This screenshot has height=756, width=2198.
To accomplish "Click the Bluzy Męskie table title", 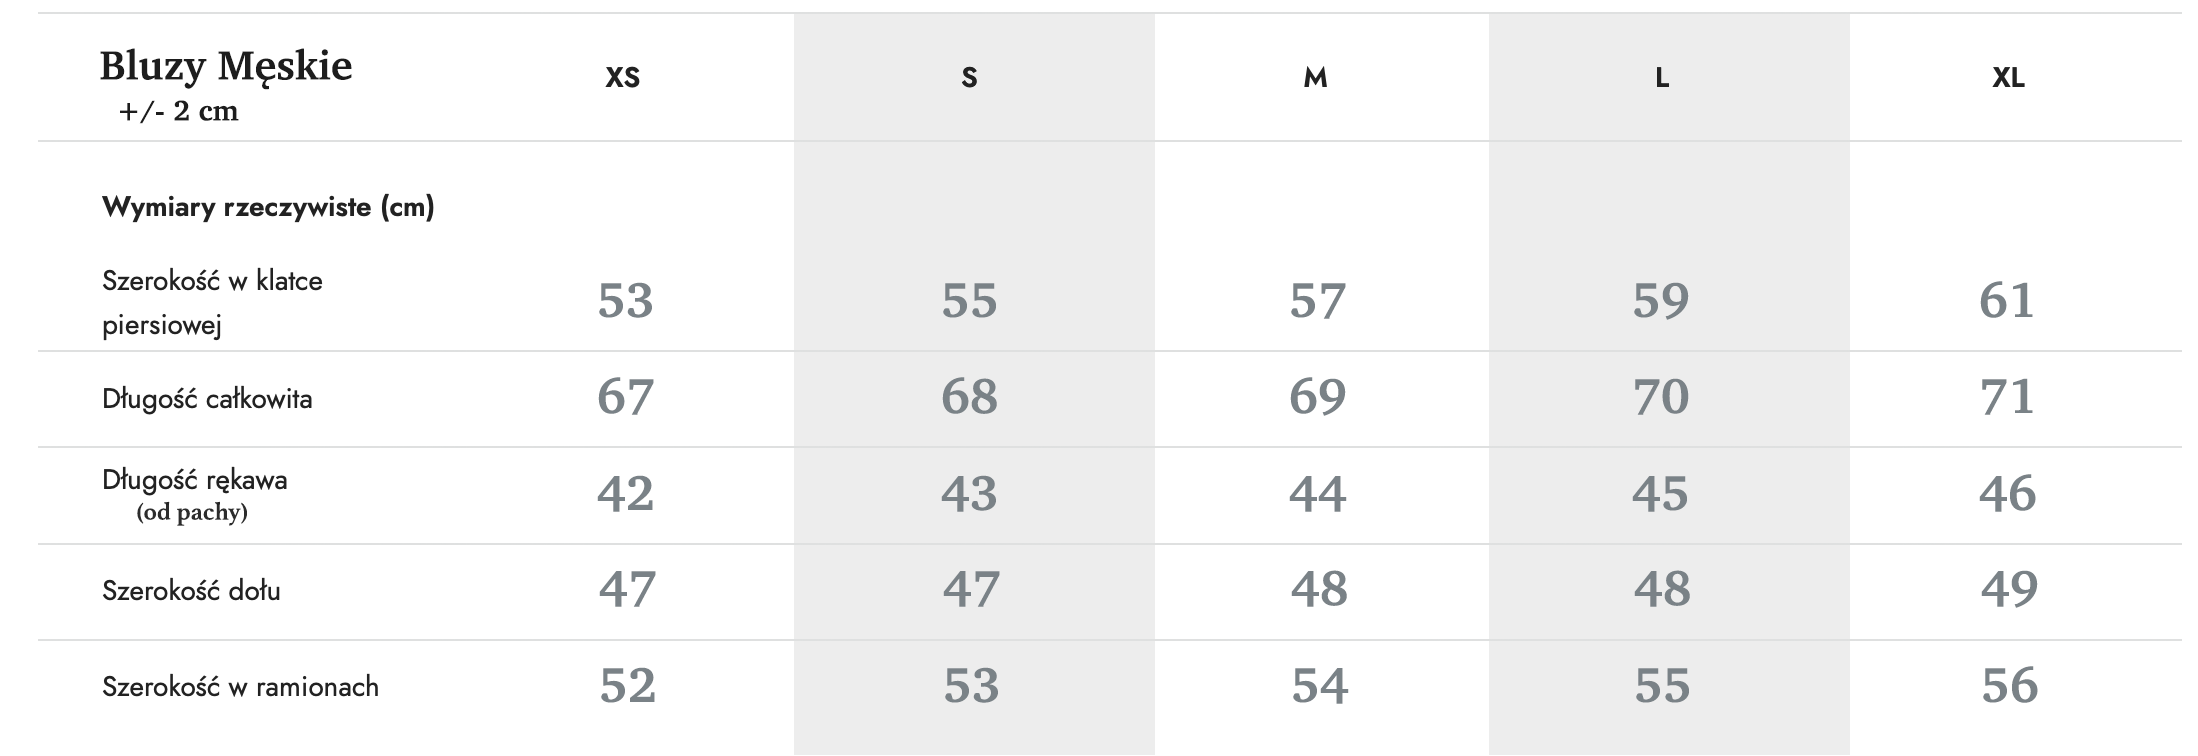I will pyautogui.click(x=226, y=67).
